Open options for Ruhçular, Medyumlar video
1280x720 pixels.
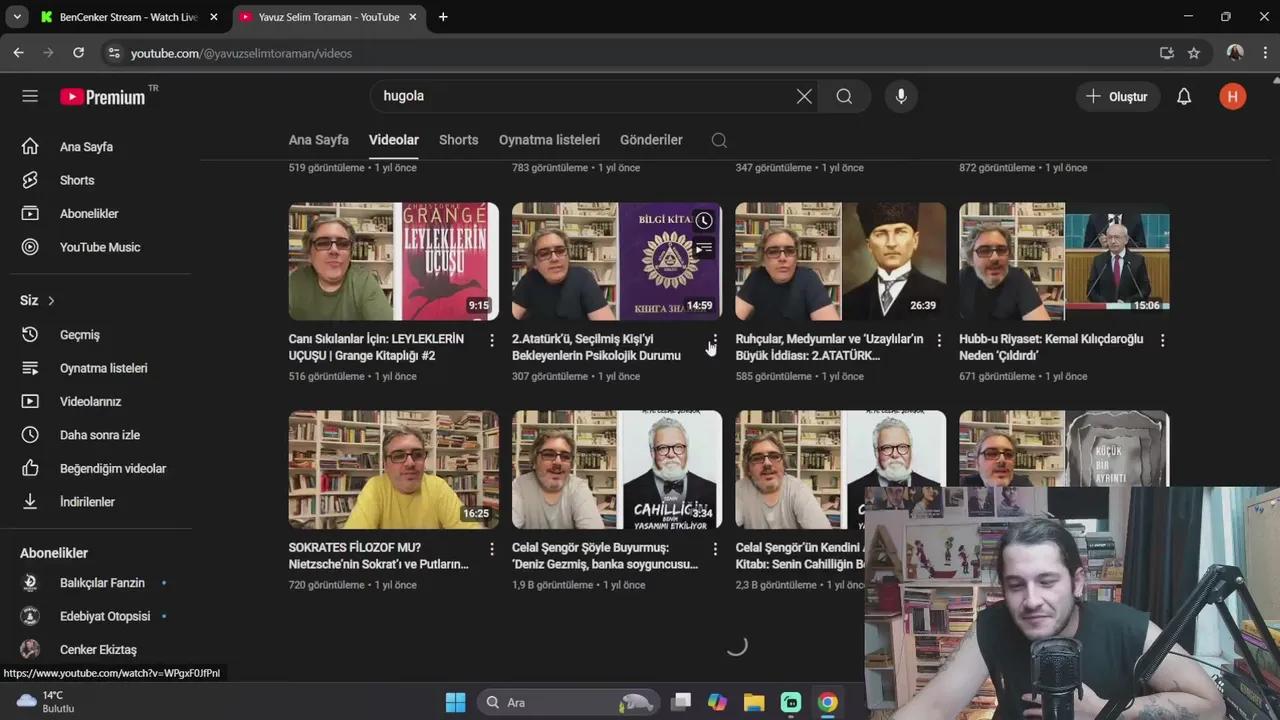(938, 340)
